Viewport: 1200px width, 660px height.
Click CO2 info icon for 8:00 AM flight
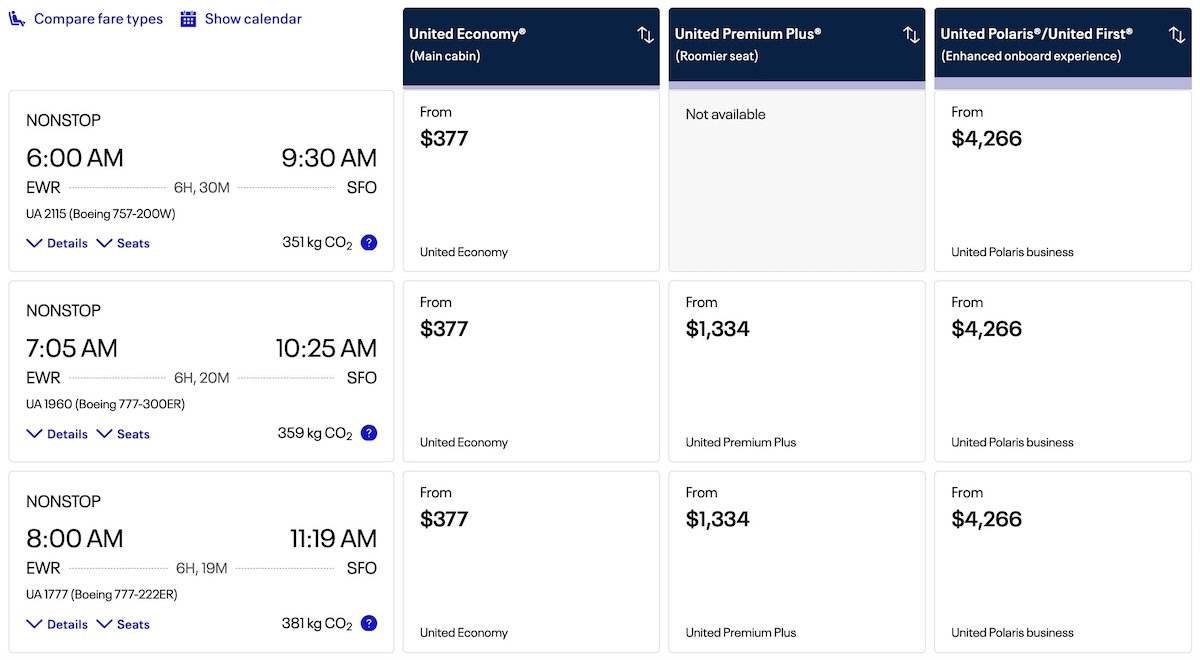tap(369, 623)
